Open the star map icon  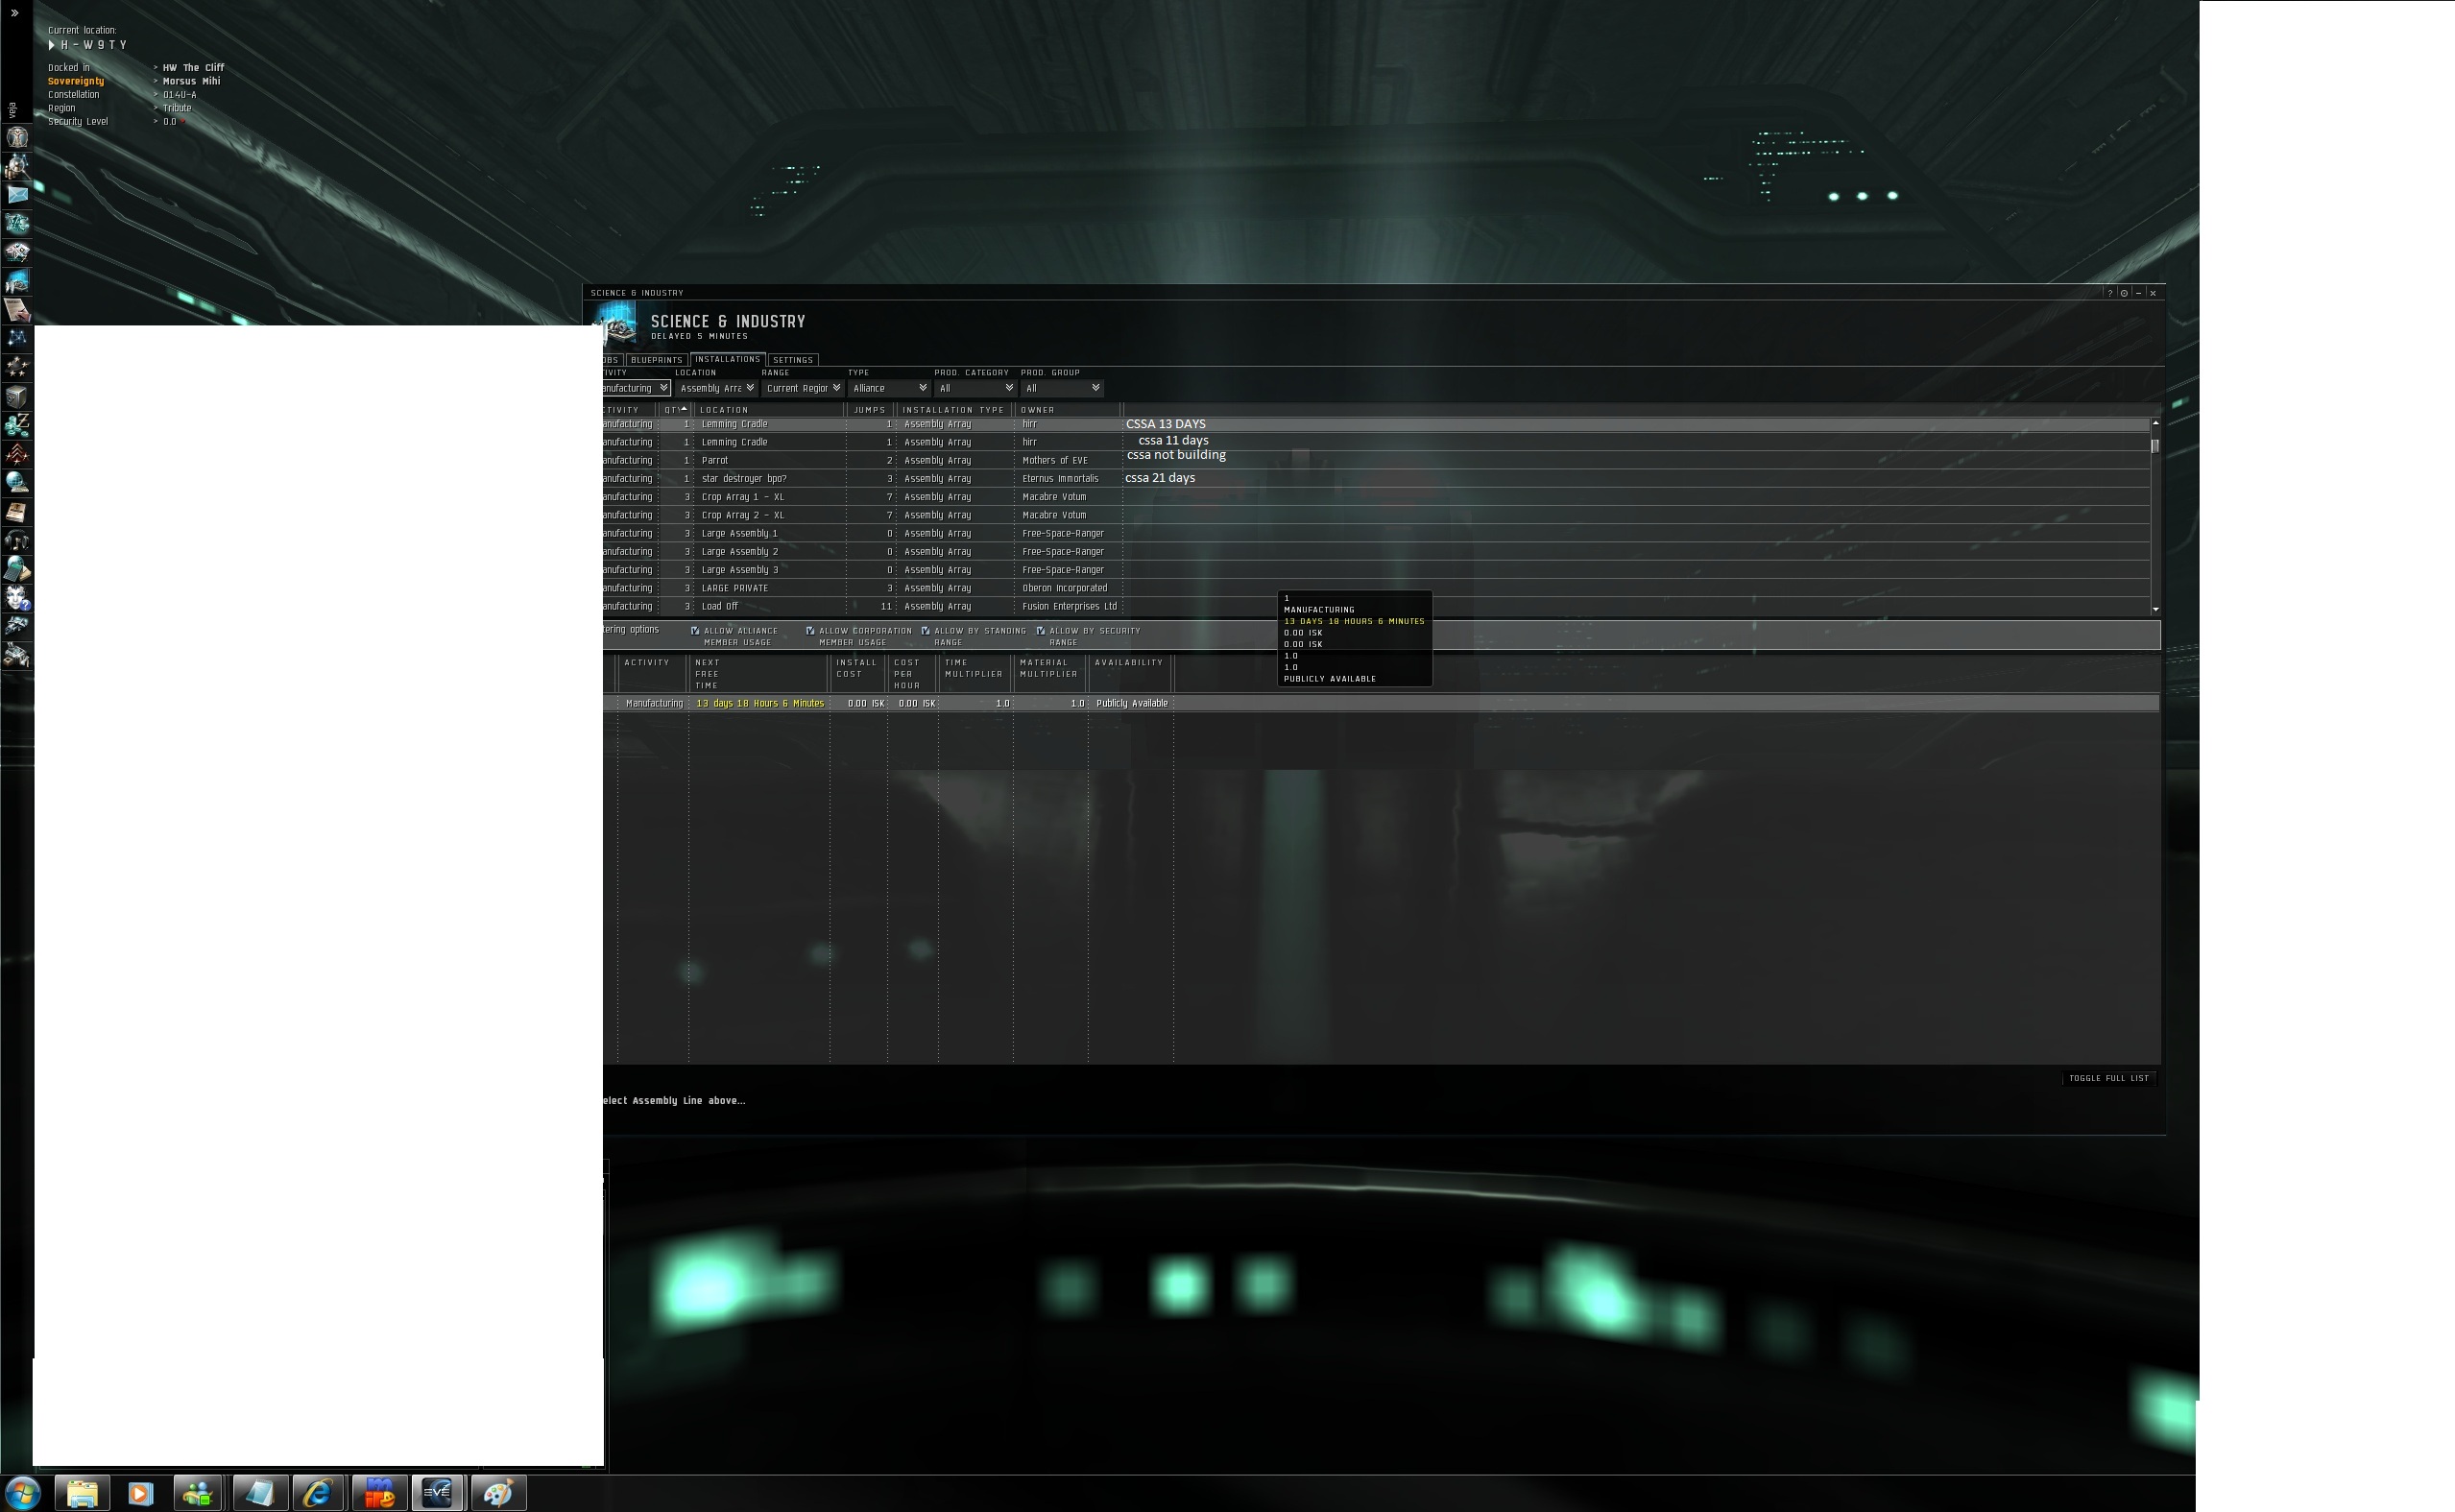click(18, 338)
